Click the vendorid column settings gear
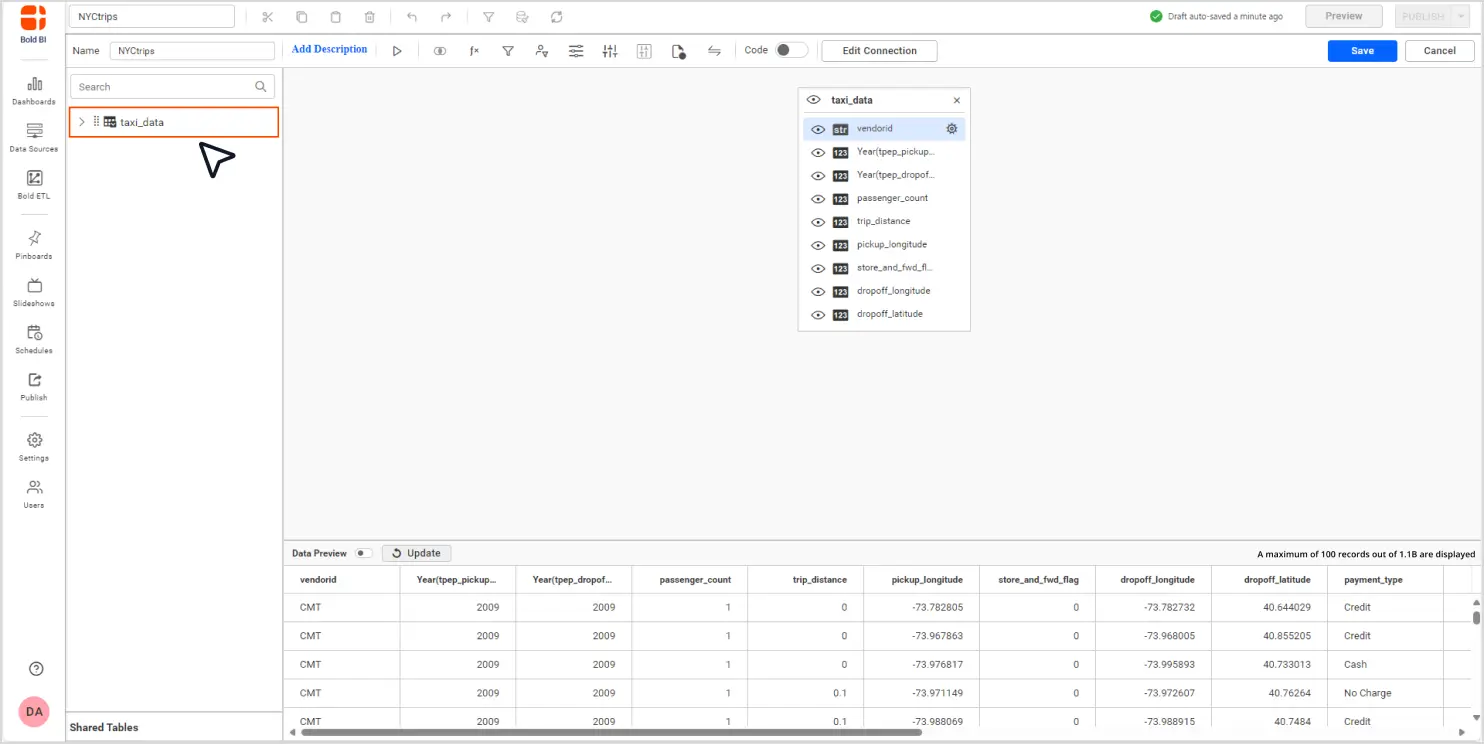Viewport: 1484px width, 744px height. 951,129
